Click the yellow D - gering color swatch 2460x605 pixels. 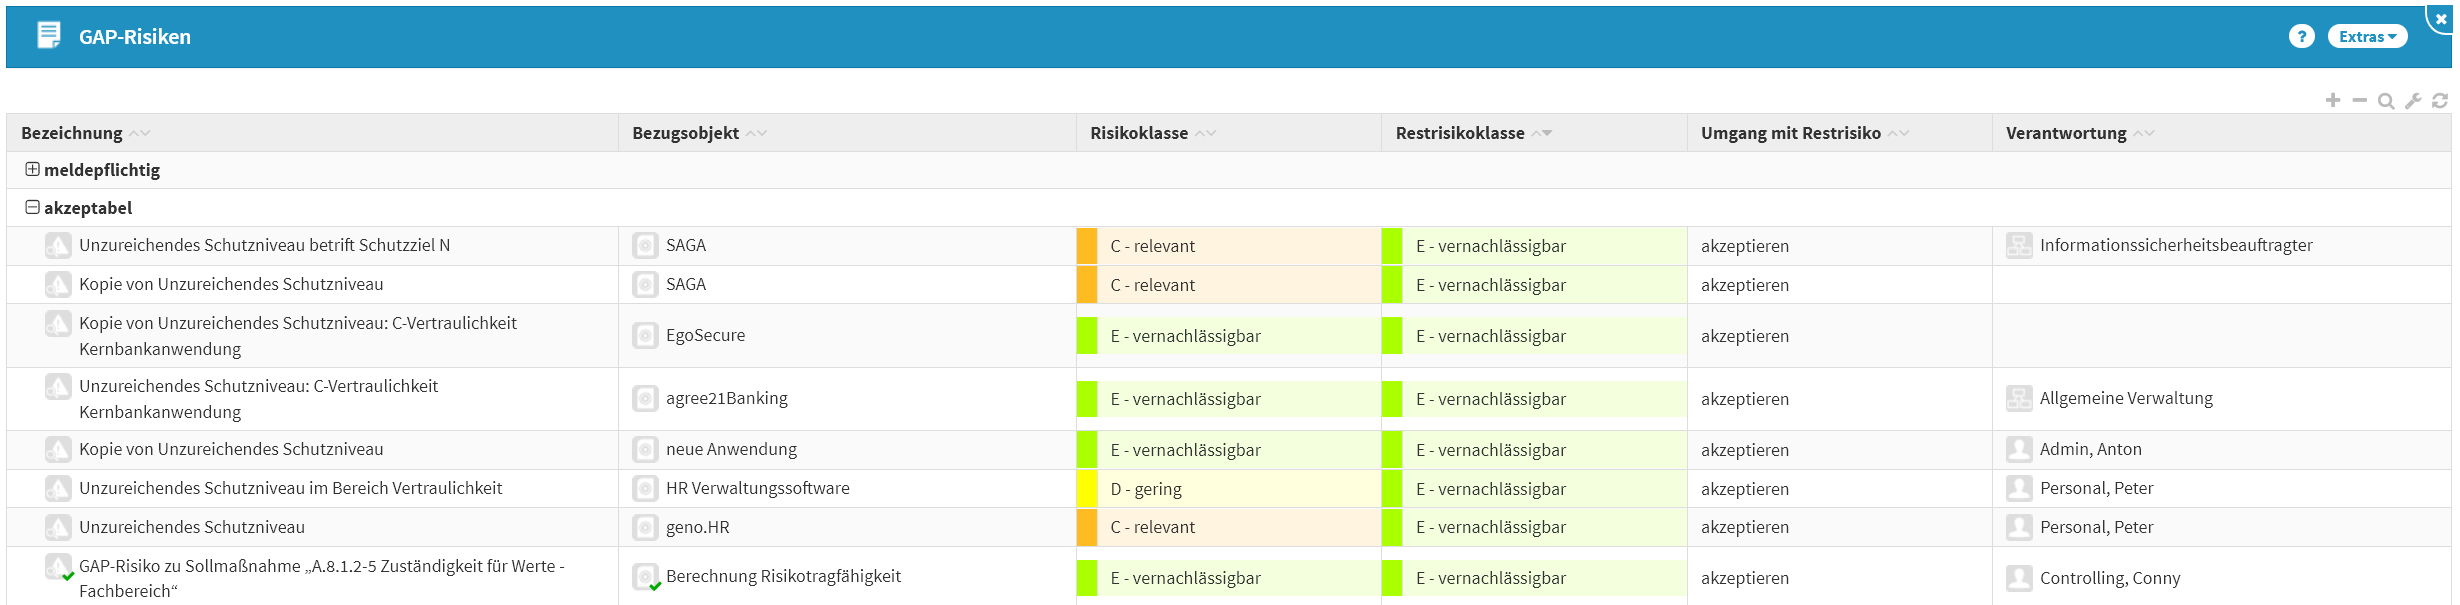pos(1087,489)
